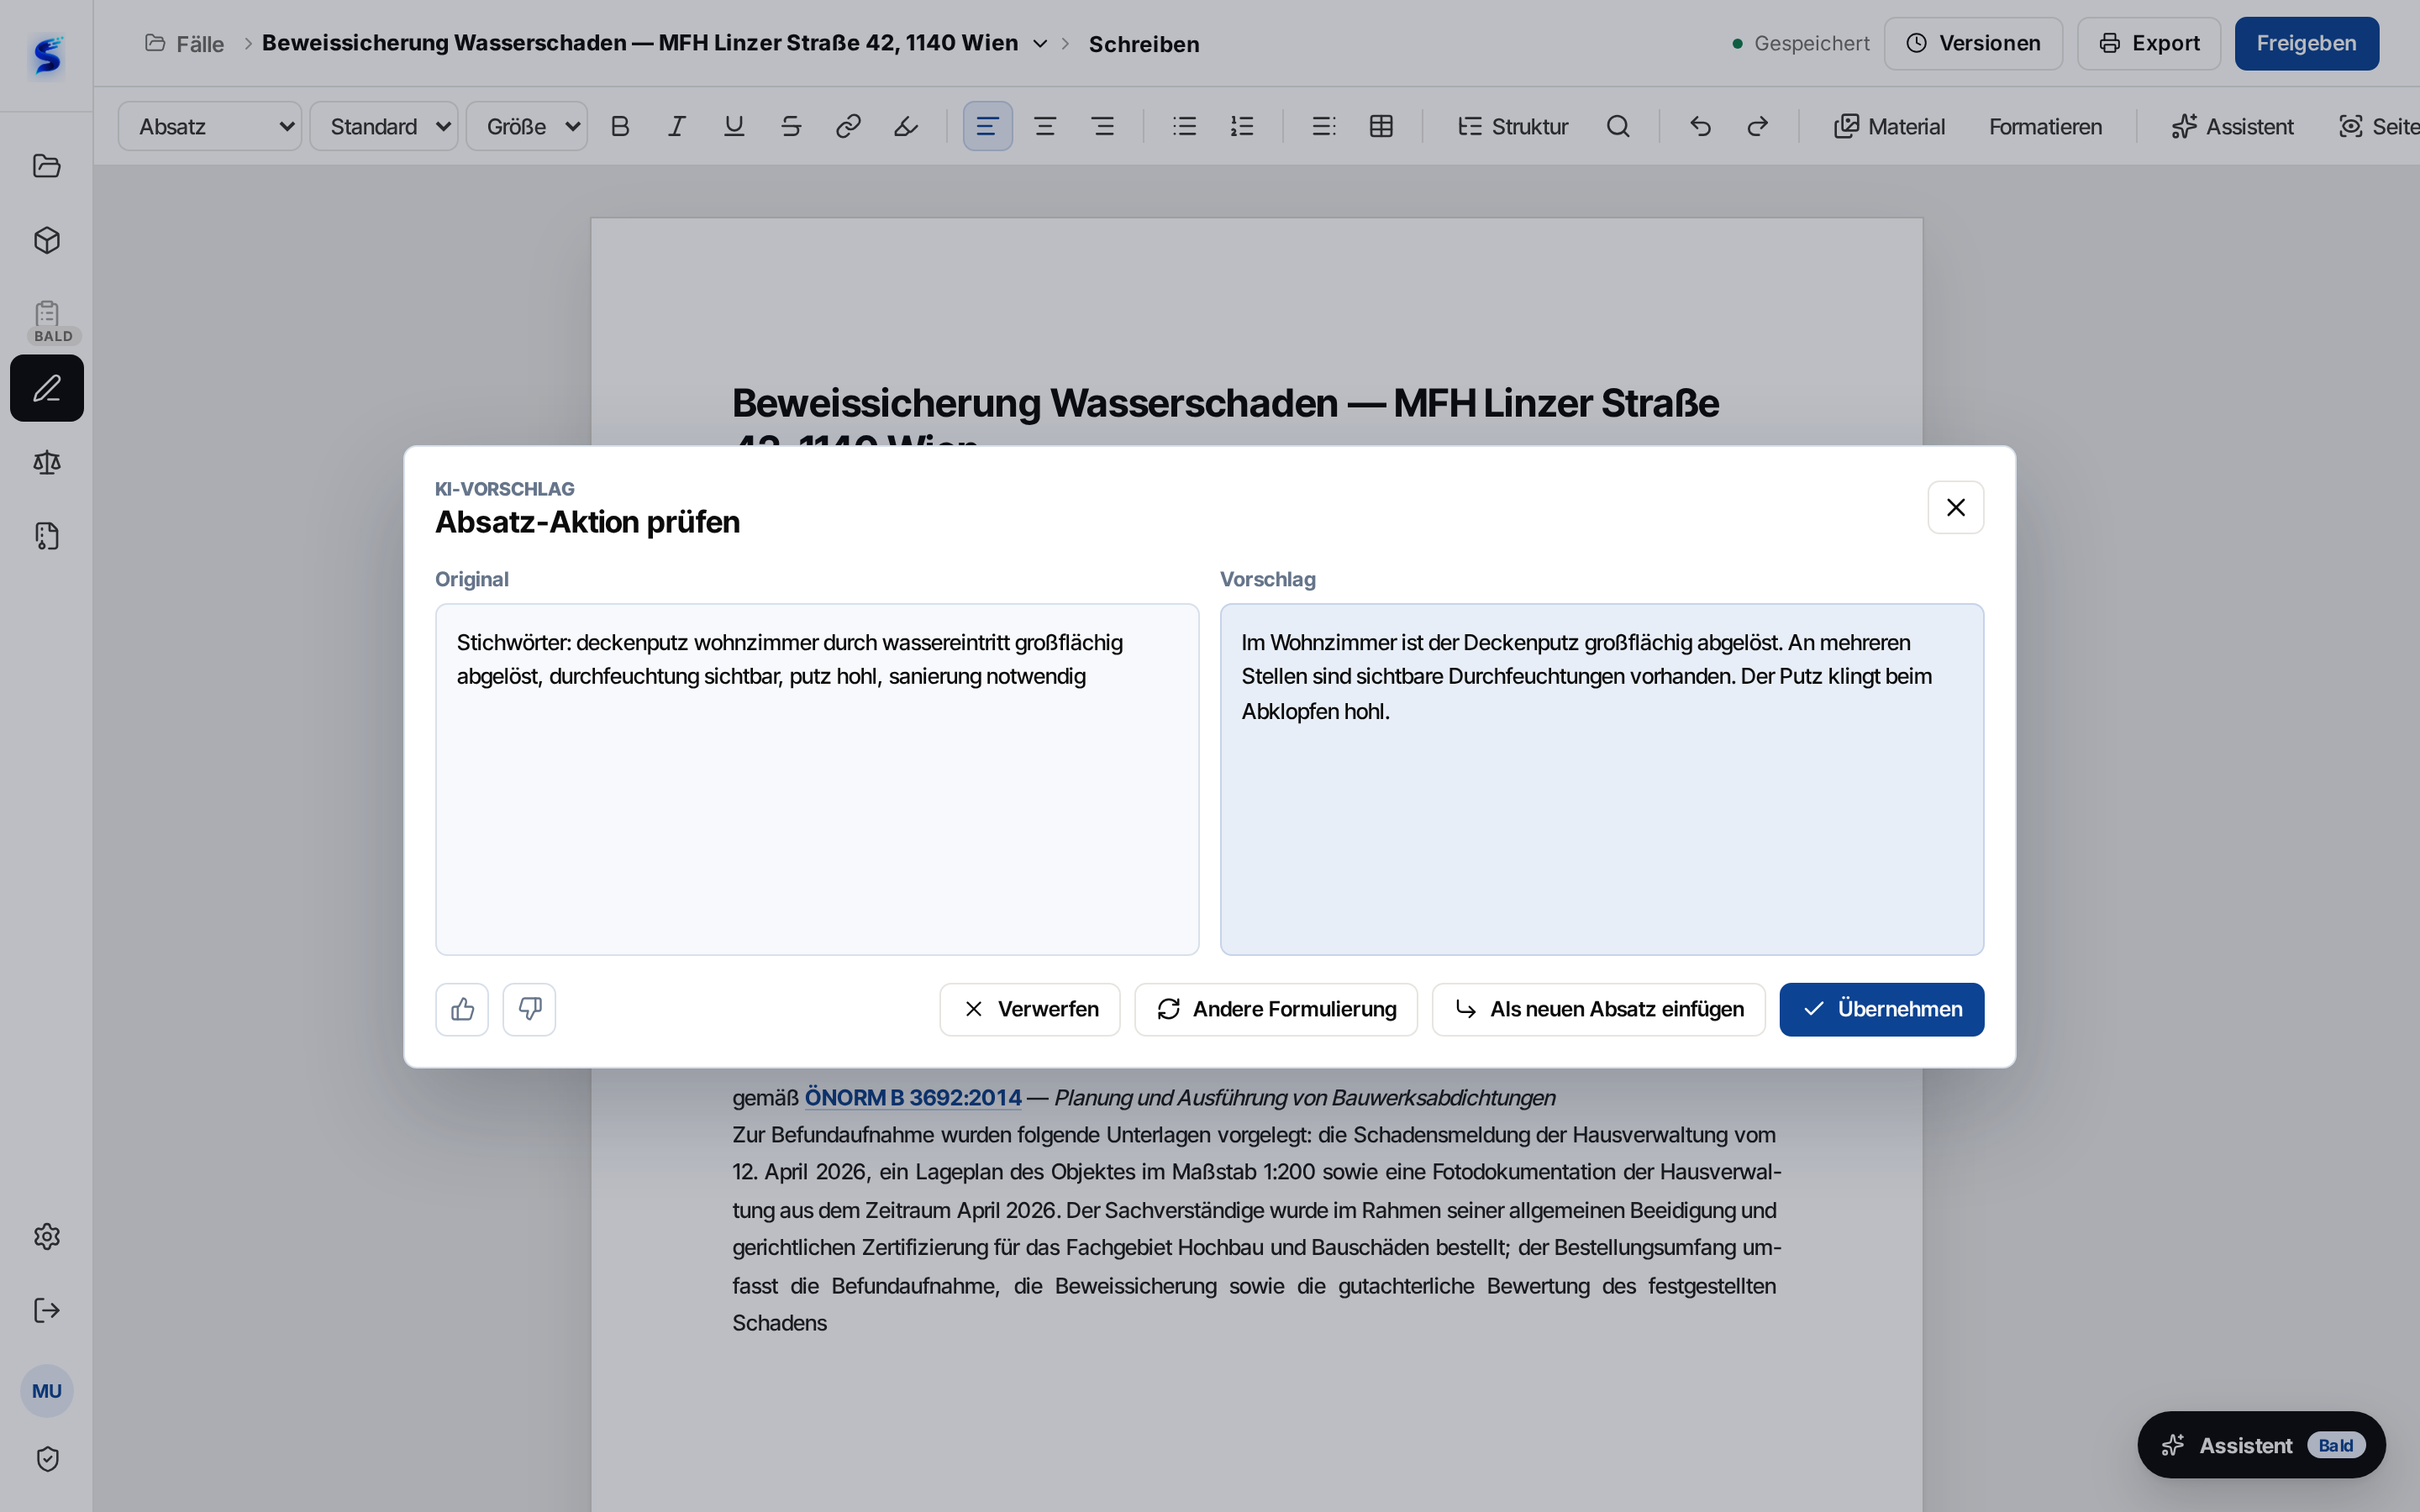
Task: Open the Struktur outline
Action: 1513,126
